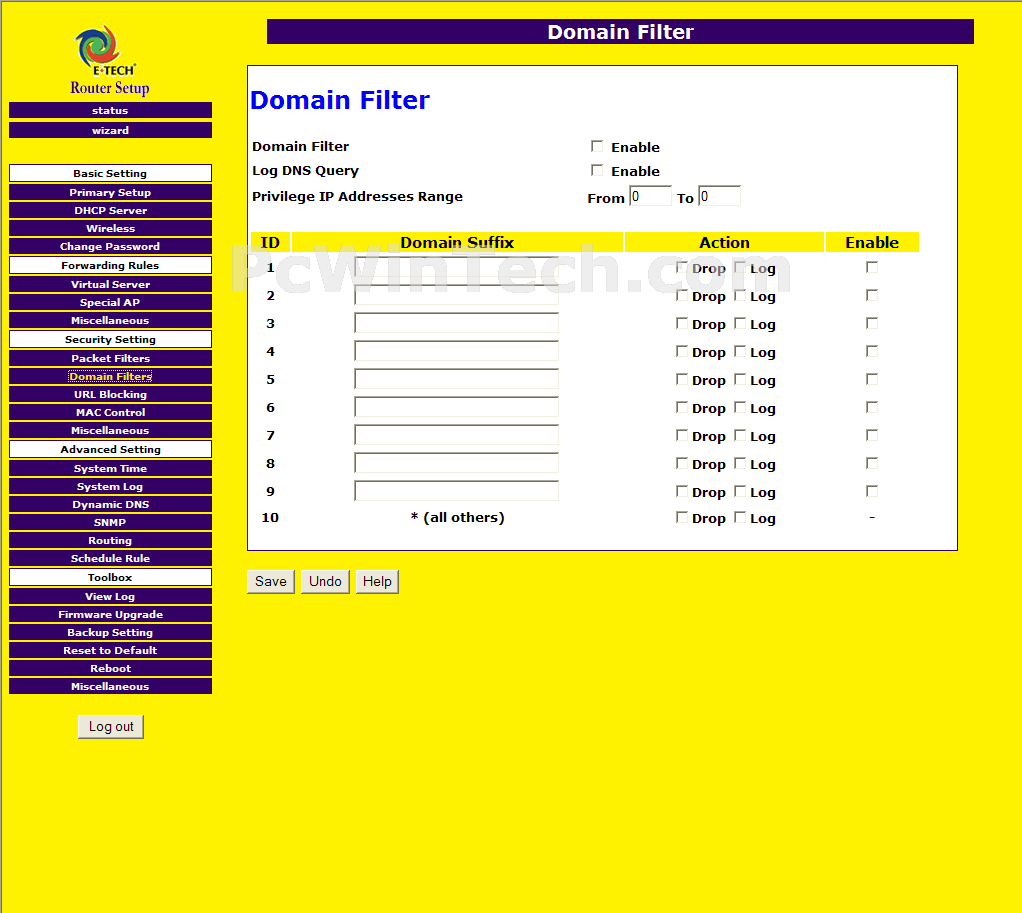Check Drop for rule 10 all others

(x=682, y=517)
